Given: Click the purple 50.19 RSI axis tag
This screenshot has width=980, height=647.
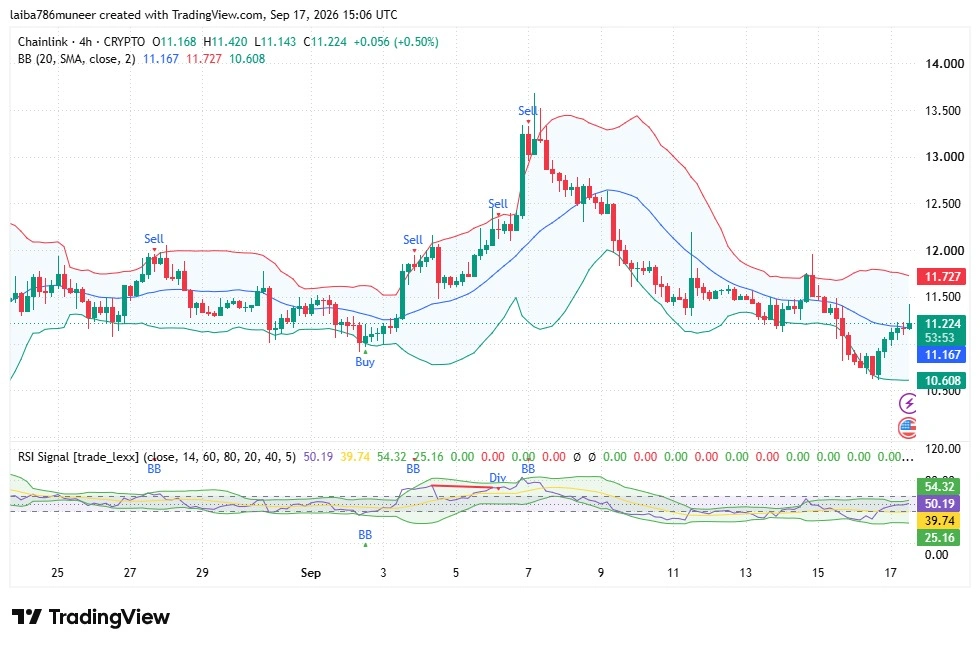Looking at the screenshot, I should (x=939, y=503).
